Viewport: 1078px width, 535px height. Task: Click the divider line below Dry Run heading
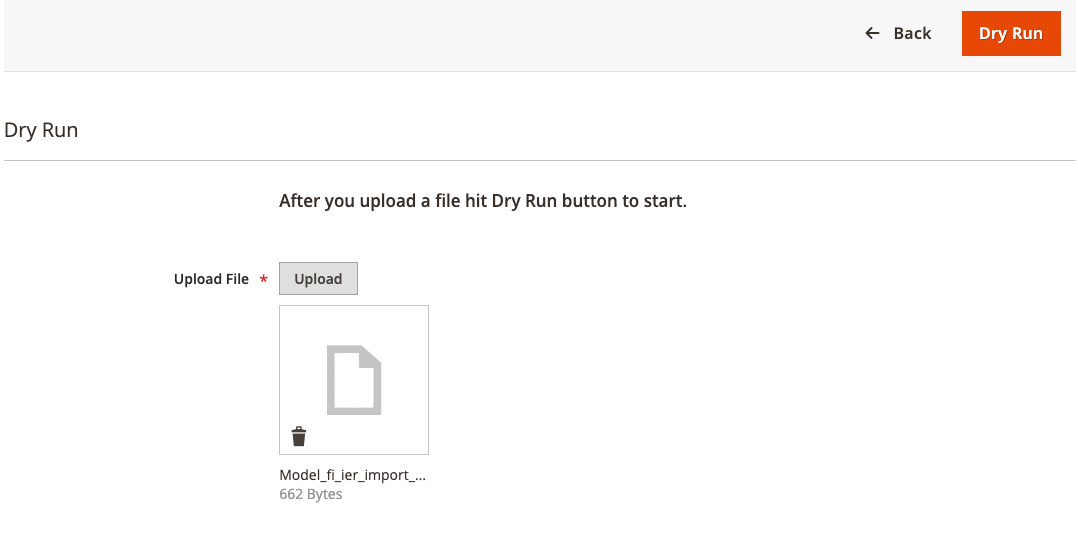(x=540, y=160)
